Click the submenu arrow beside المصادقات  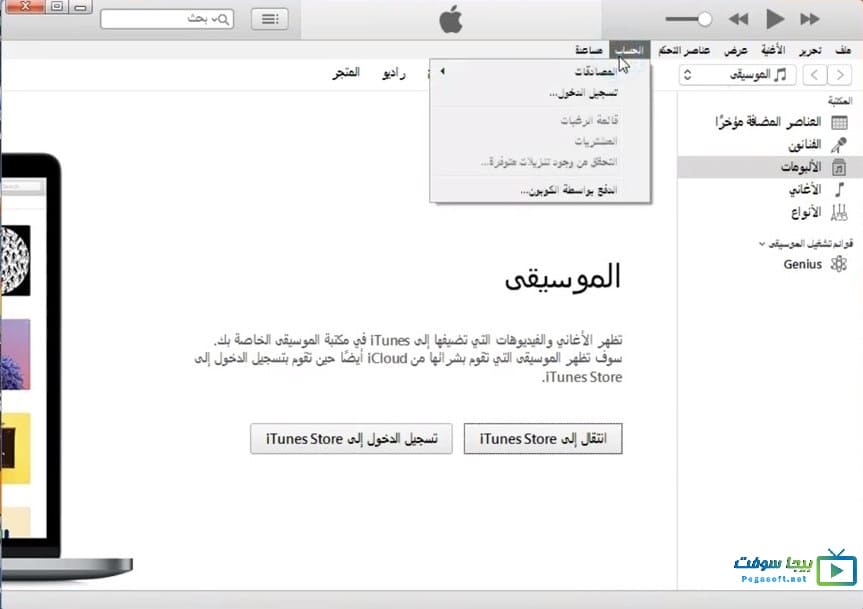point(443,72)
